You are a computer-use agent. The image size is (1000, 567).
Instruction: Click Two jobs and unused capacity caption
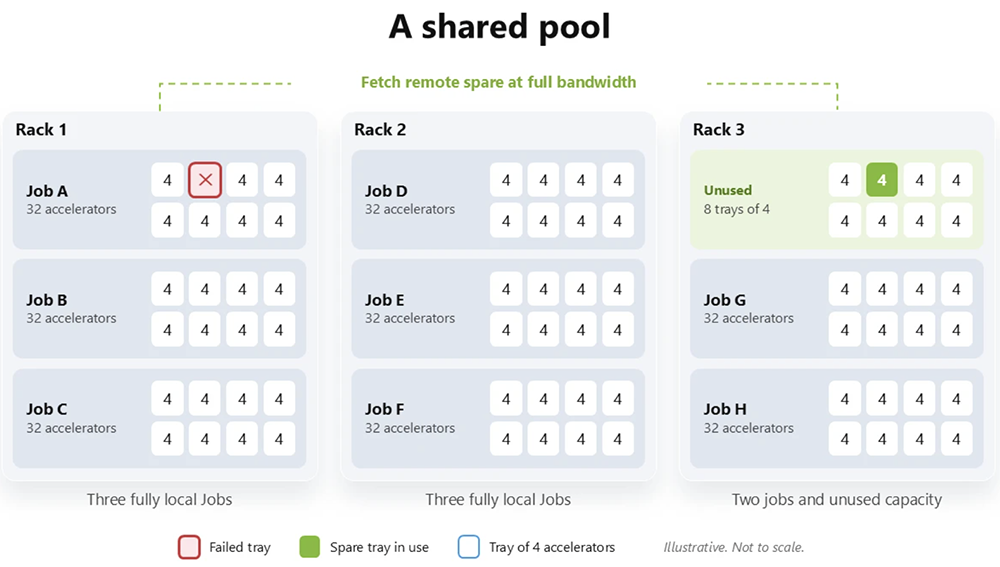click(x=837, y=499)
